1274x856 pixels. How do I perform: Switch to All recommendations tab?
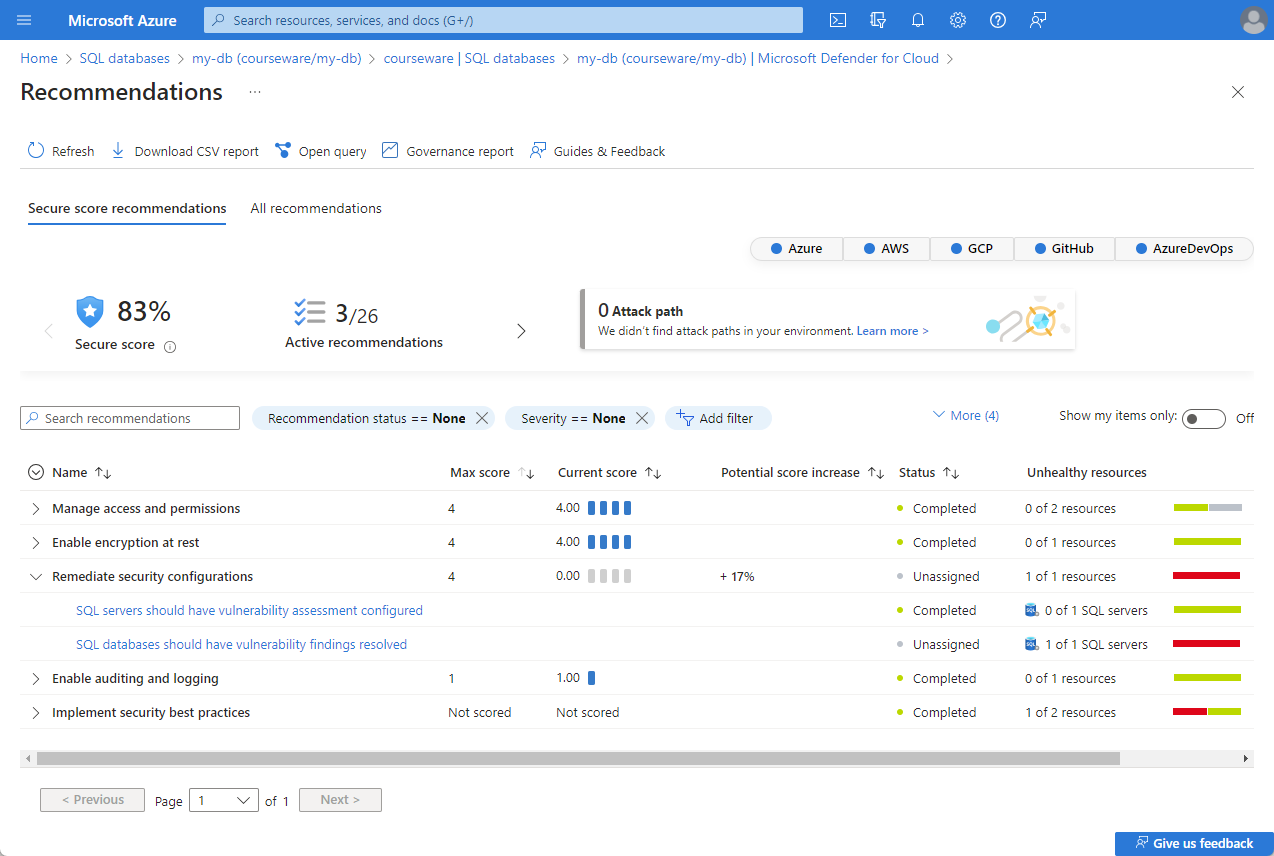(x=316, y=209)
